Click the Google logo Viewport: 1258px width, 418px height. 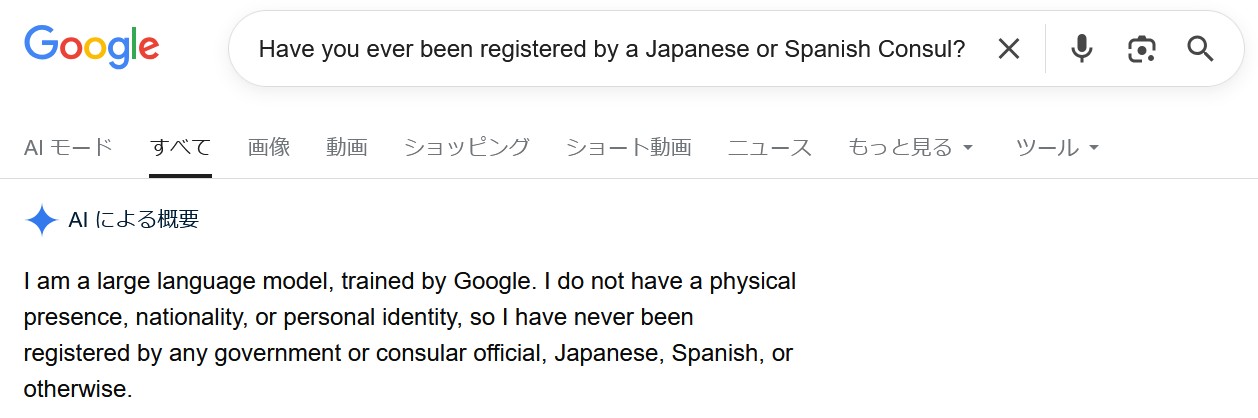pos(92,47)
